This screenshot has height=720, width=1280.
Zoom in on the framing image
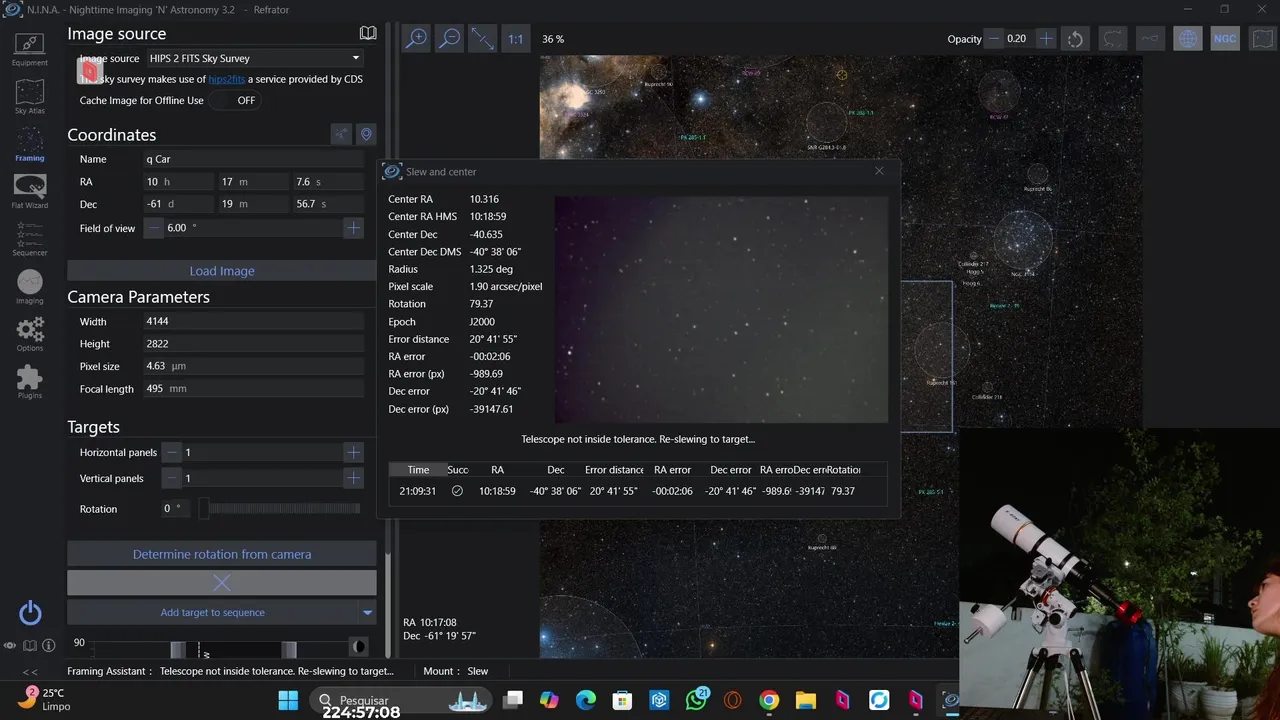416,39
